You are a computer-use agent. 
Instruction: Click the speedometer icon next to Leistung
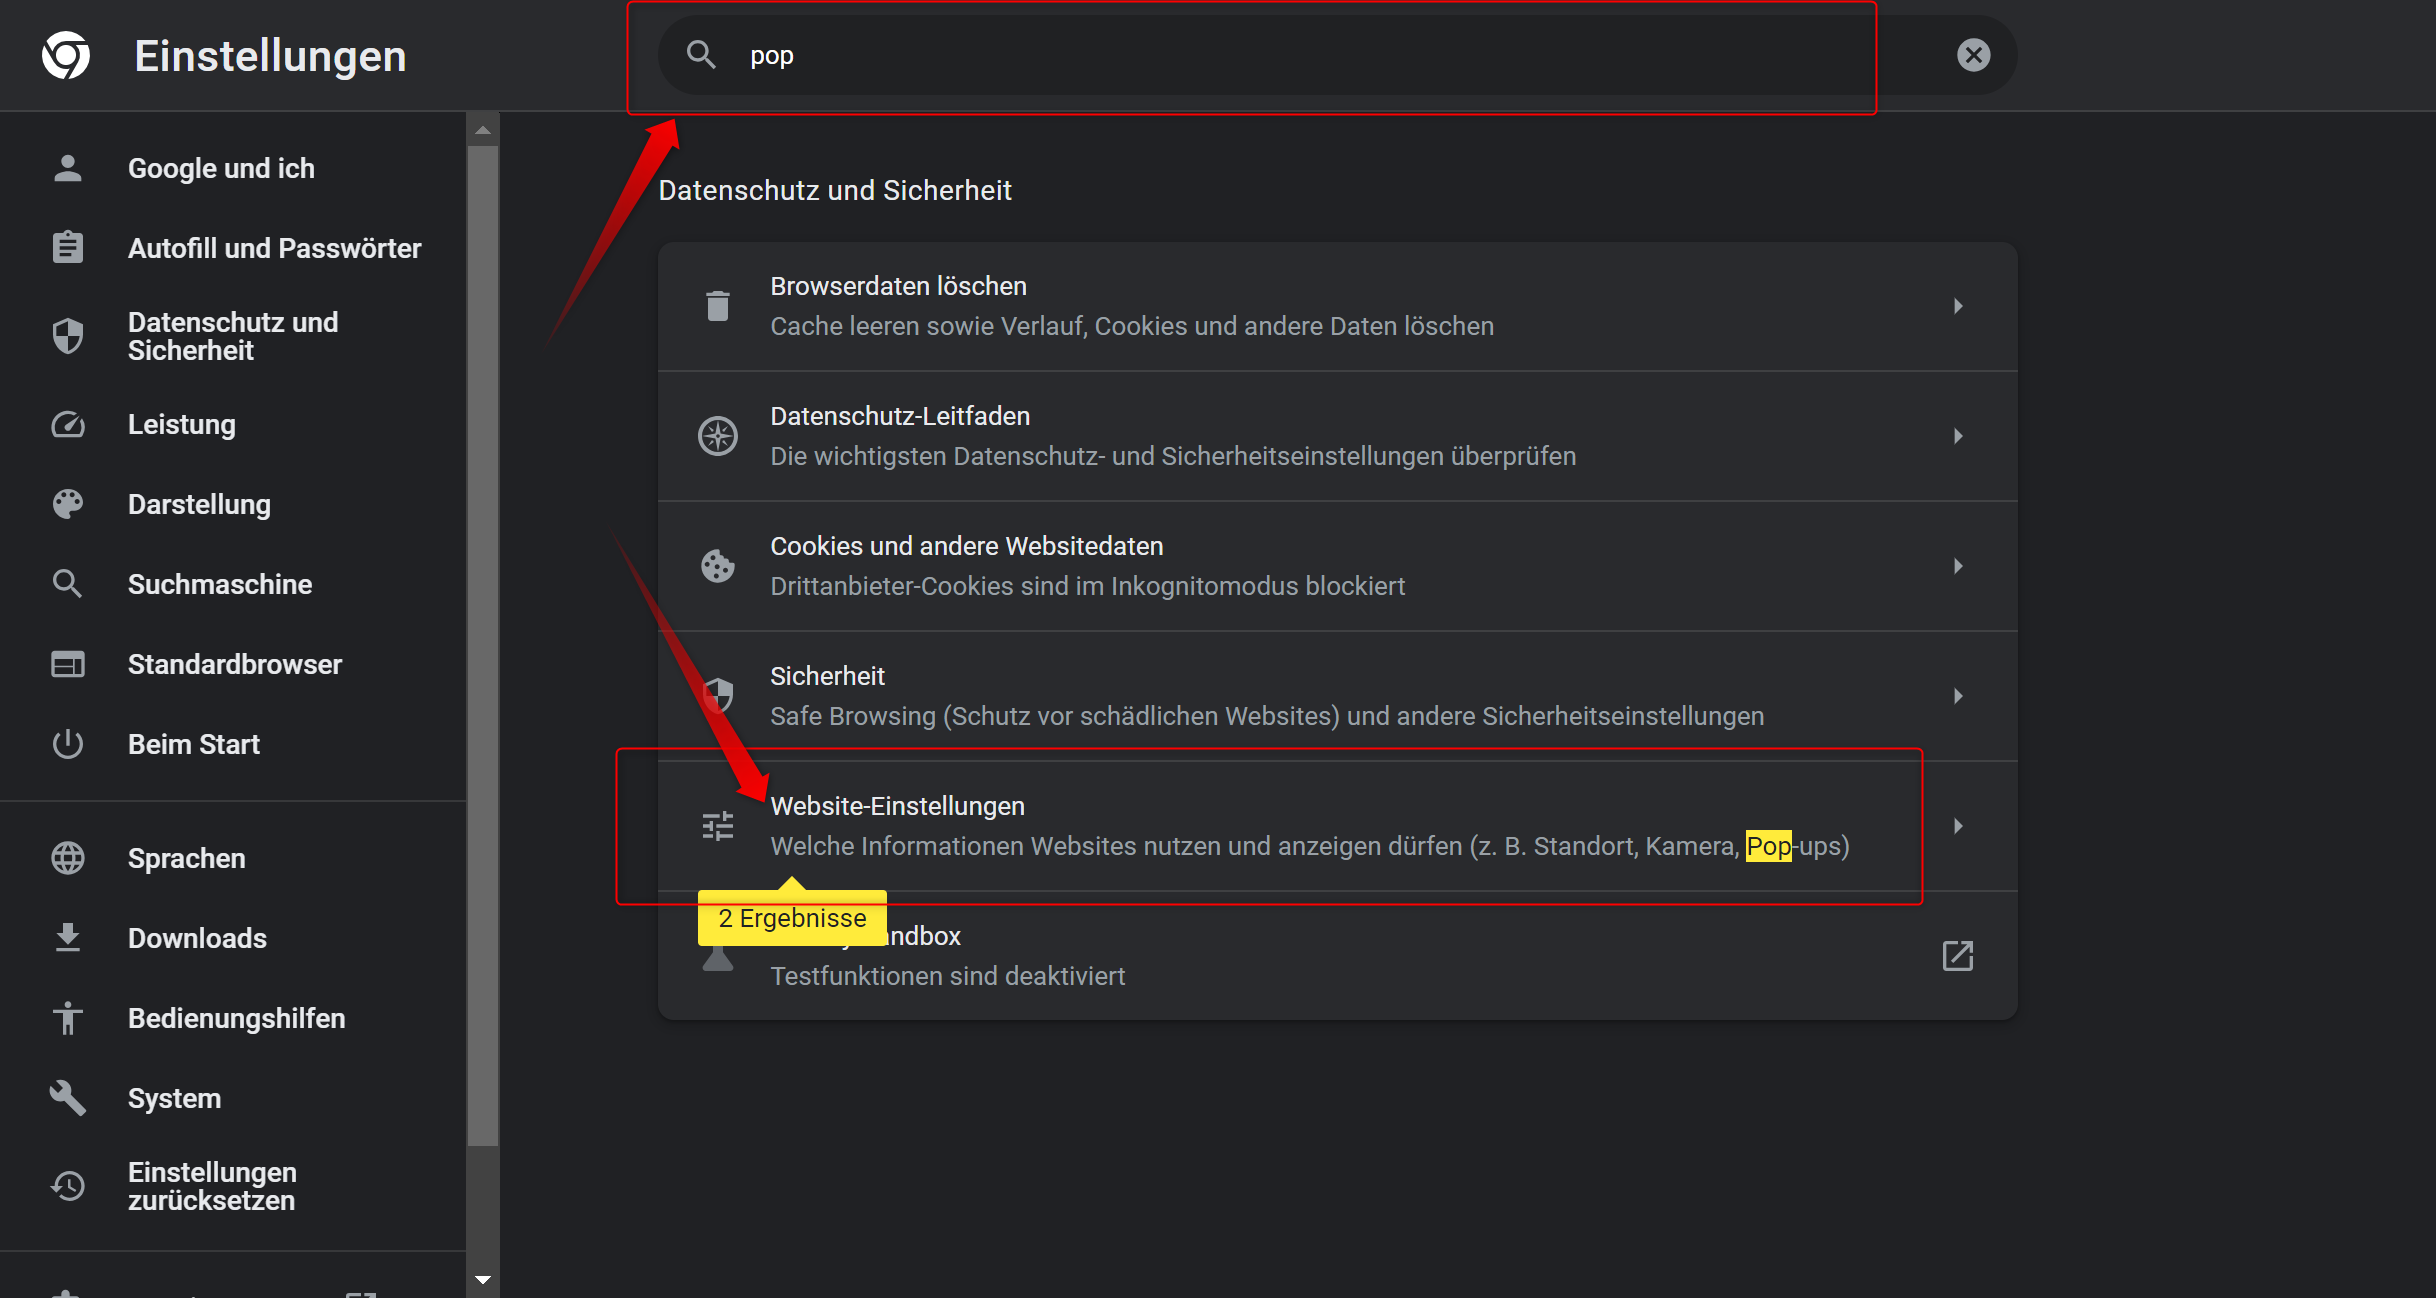pos(68,425)
